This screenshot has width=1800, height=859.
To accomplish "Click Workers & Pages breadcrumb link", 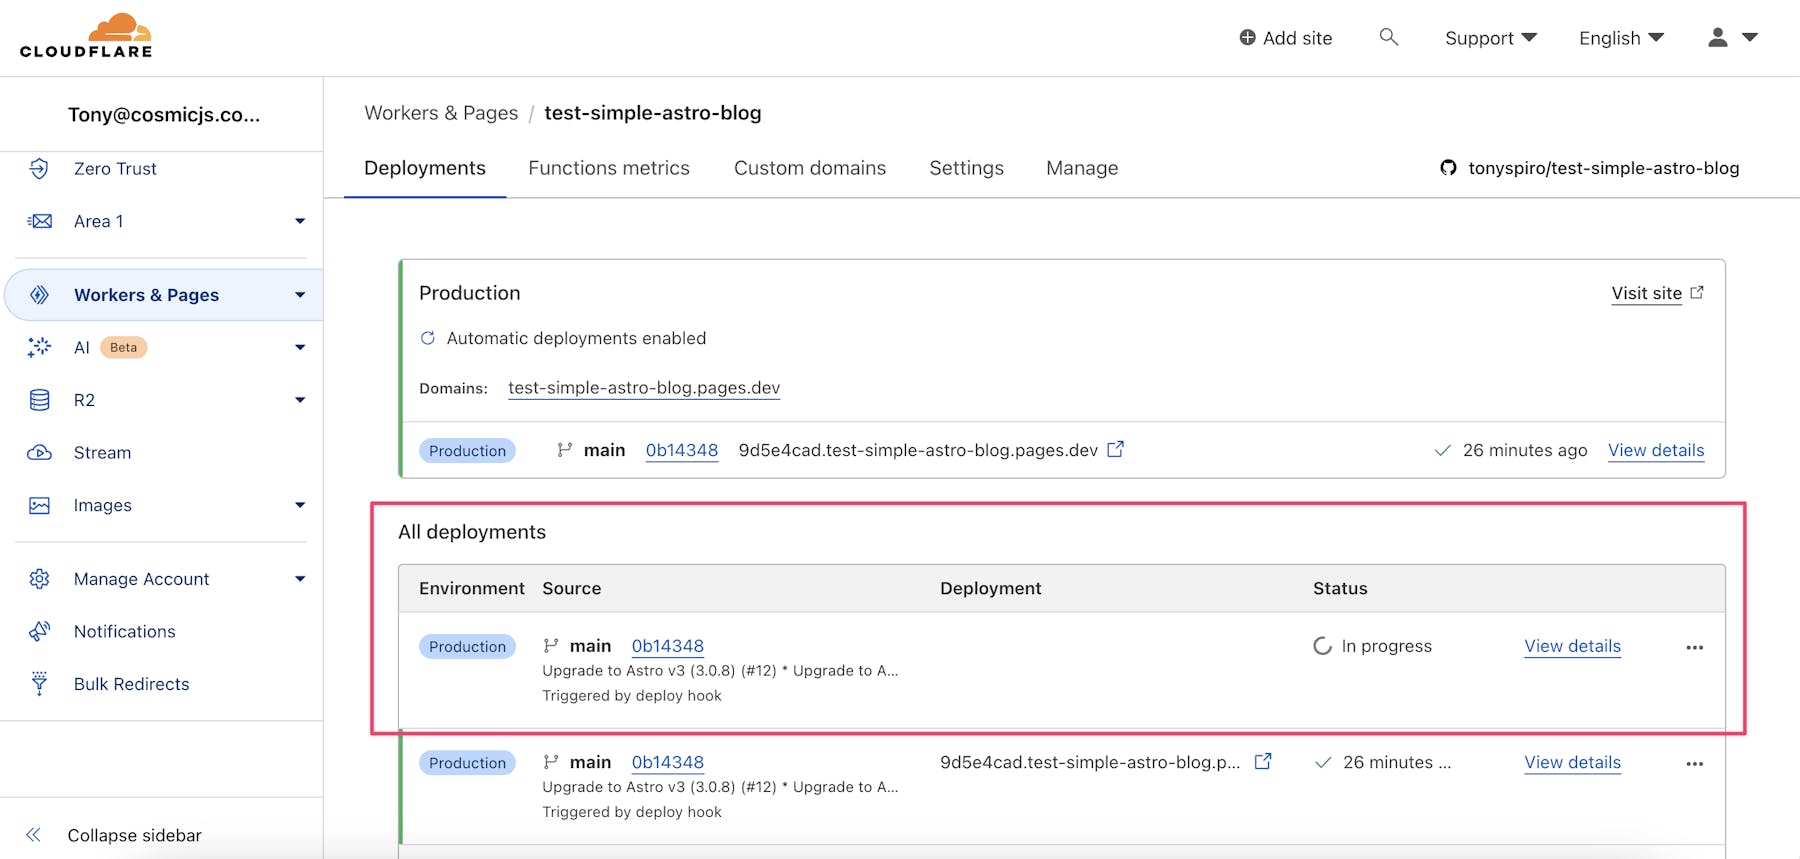I will click(441, 113).
